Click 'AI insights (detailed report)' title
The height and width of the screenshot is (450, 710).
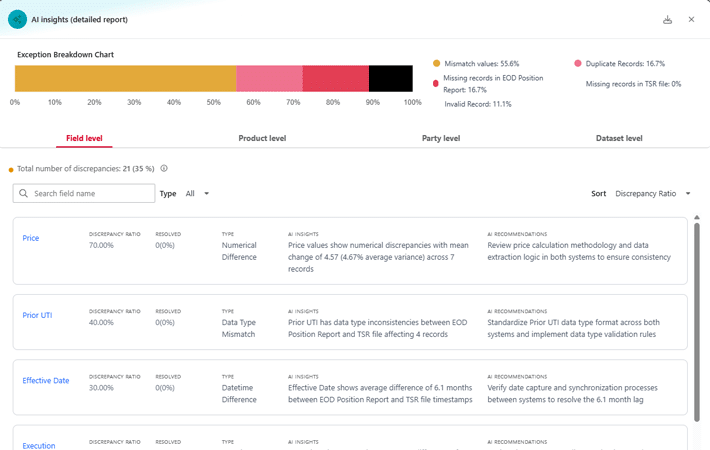(80, 19)
